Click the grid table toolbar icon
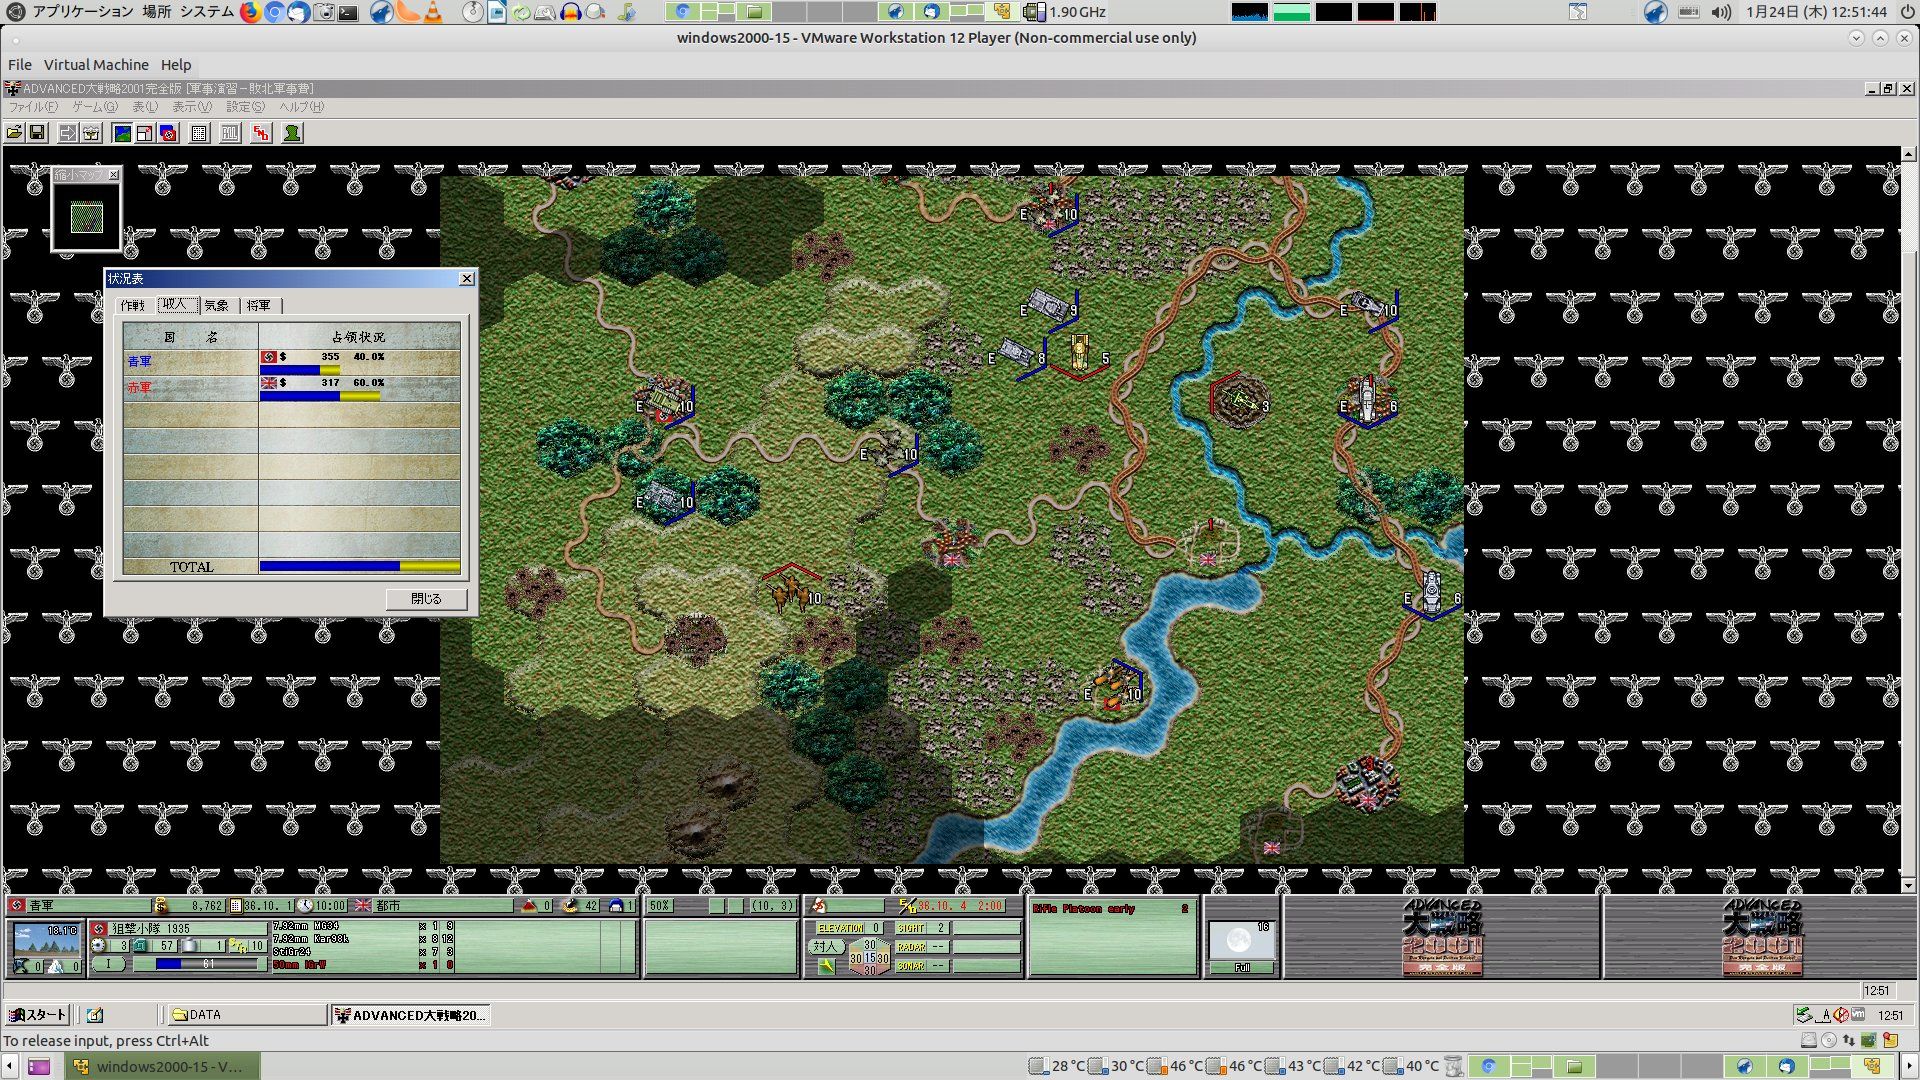The height and width of the screenshot is (1080, 1920). [199, 133]
